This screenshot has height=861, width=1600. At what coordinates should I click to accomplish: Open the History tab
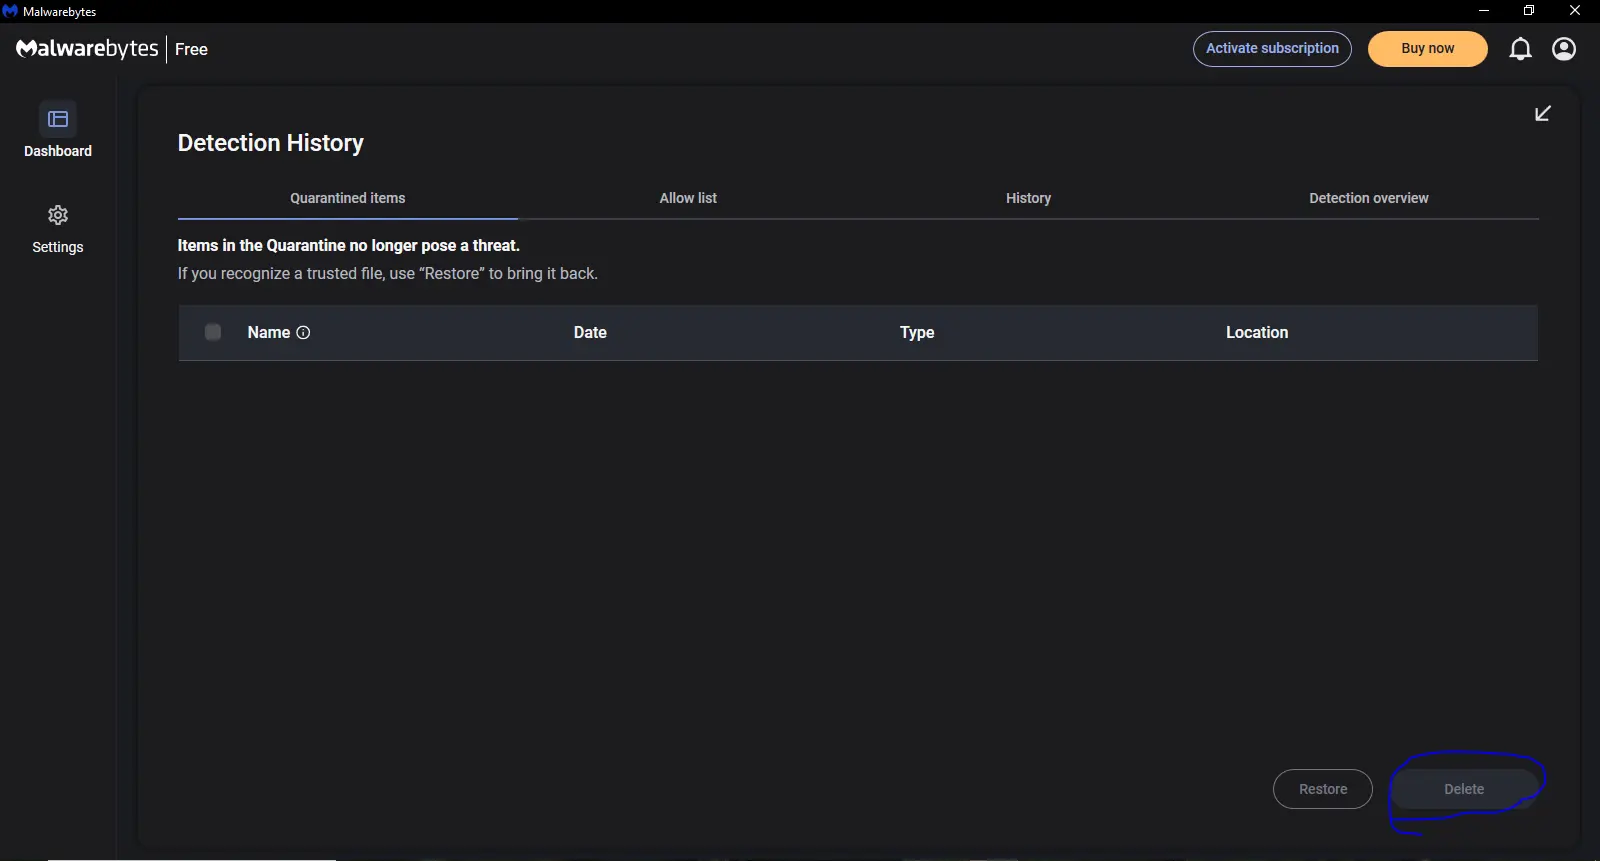[1028, 198]
